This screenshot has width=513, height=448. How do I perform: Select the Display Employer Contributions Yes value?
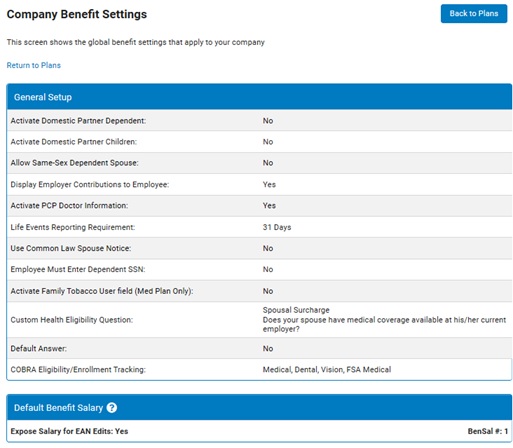[x=269, y=184]
